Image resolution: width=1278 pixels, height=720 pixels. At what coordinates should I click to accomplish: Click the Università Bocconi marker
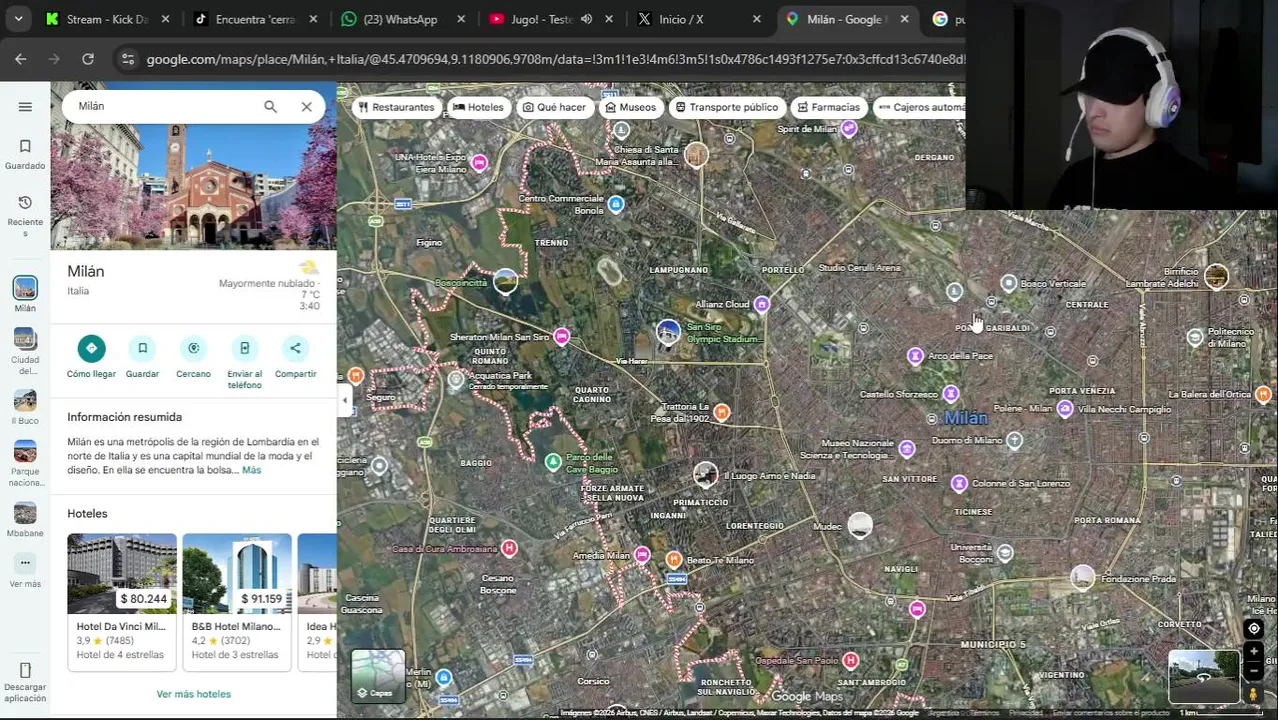pyautogui.click(x=1005, y=553)
